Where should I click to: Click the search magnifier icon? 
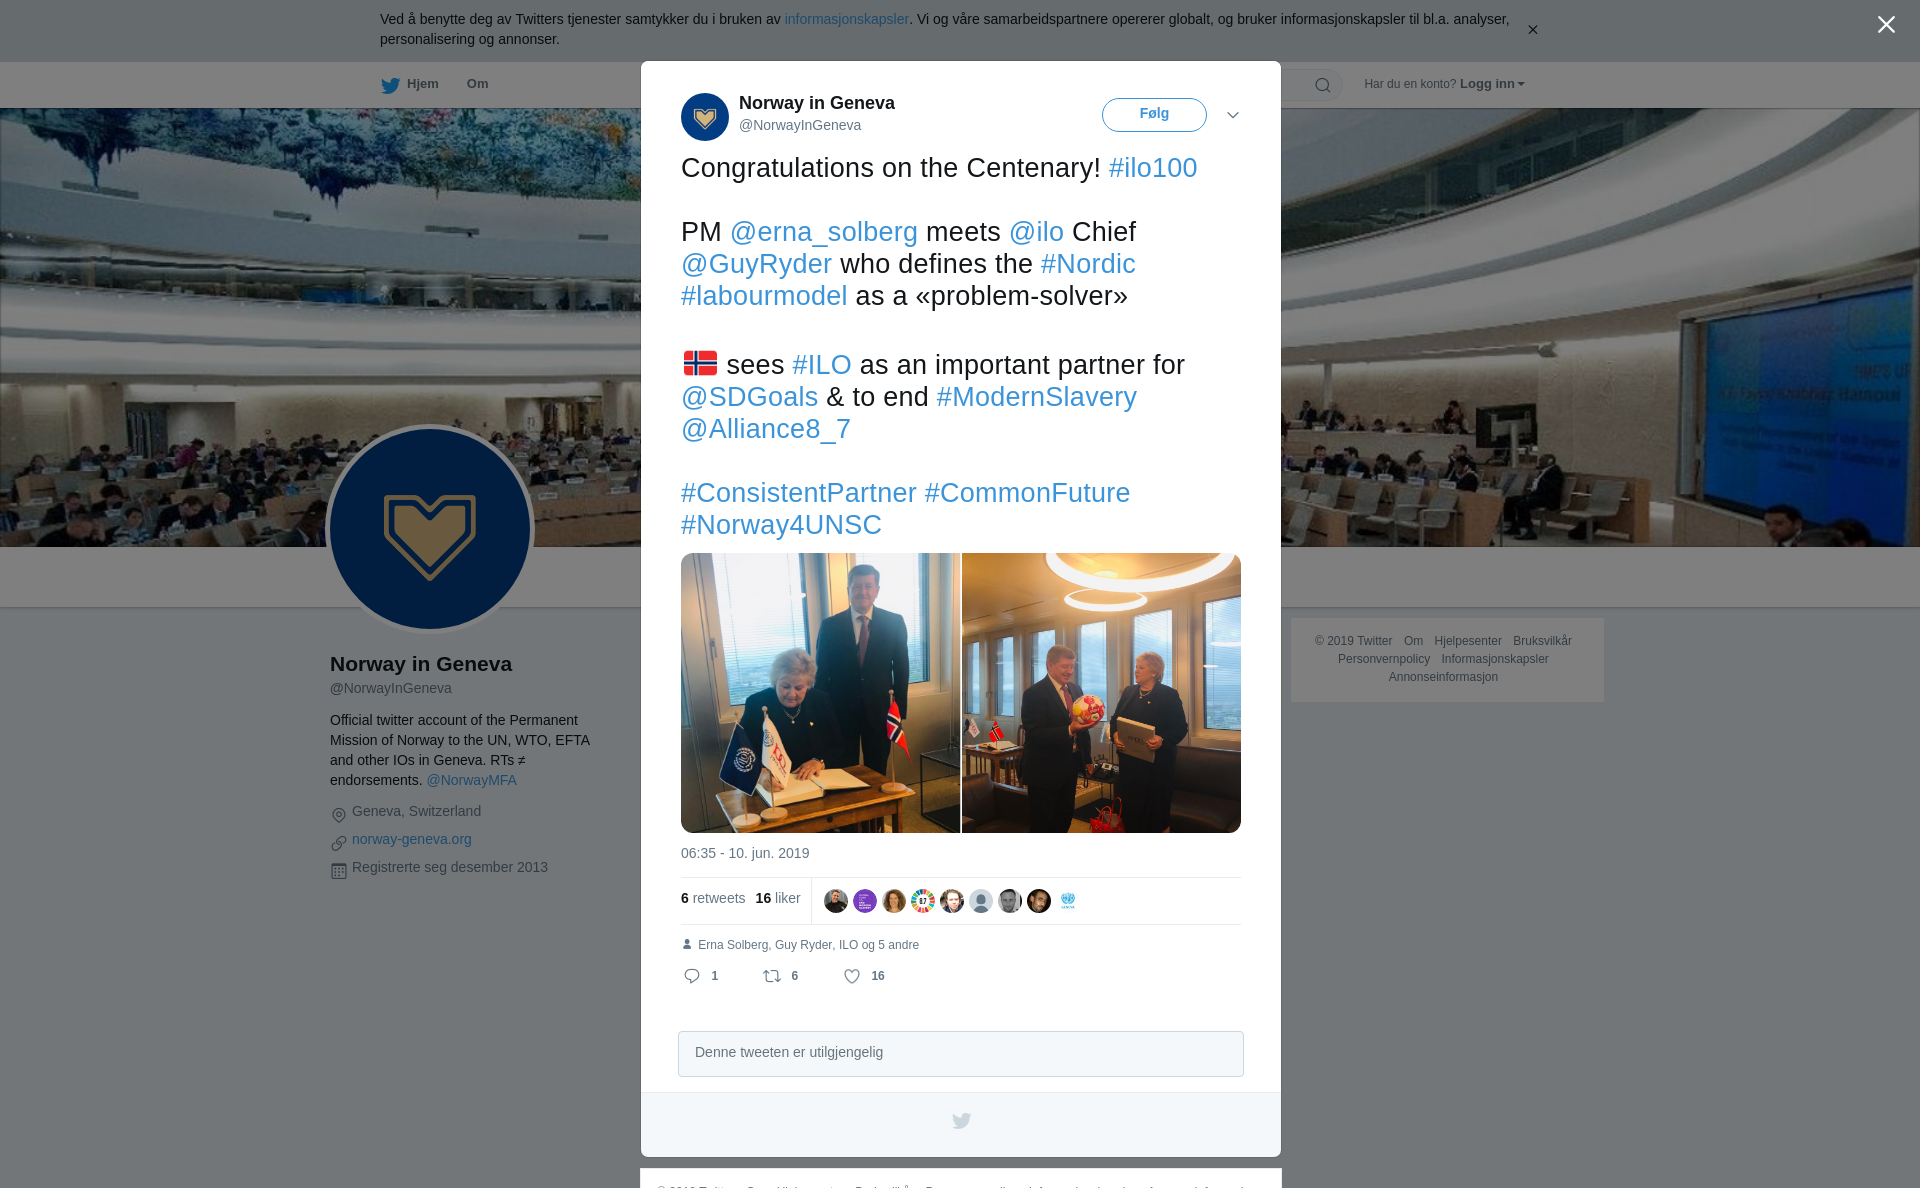point(1323,85)
